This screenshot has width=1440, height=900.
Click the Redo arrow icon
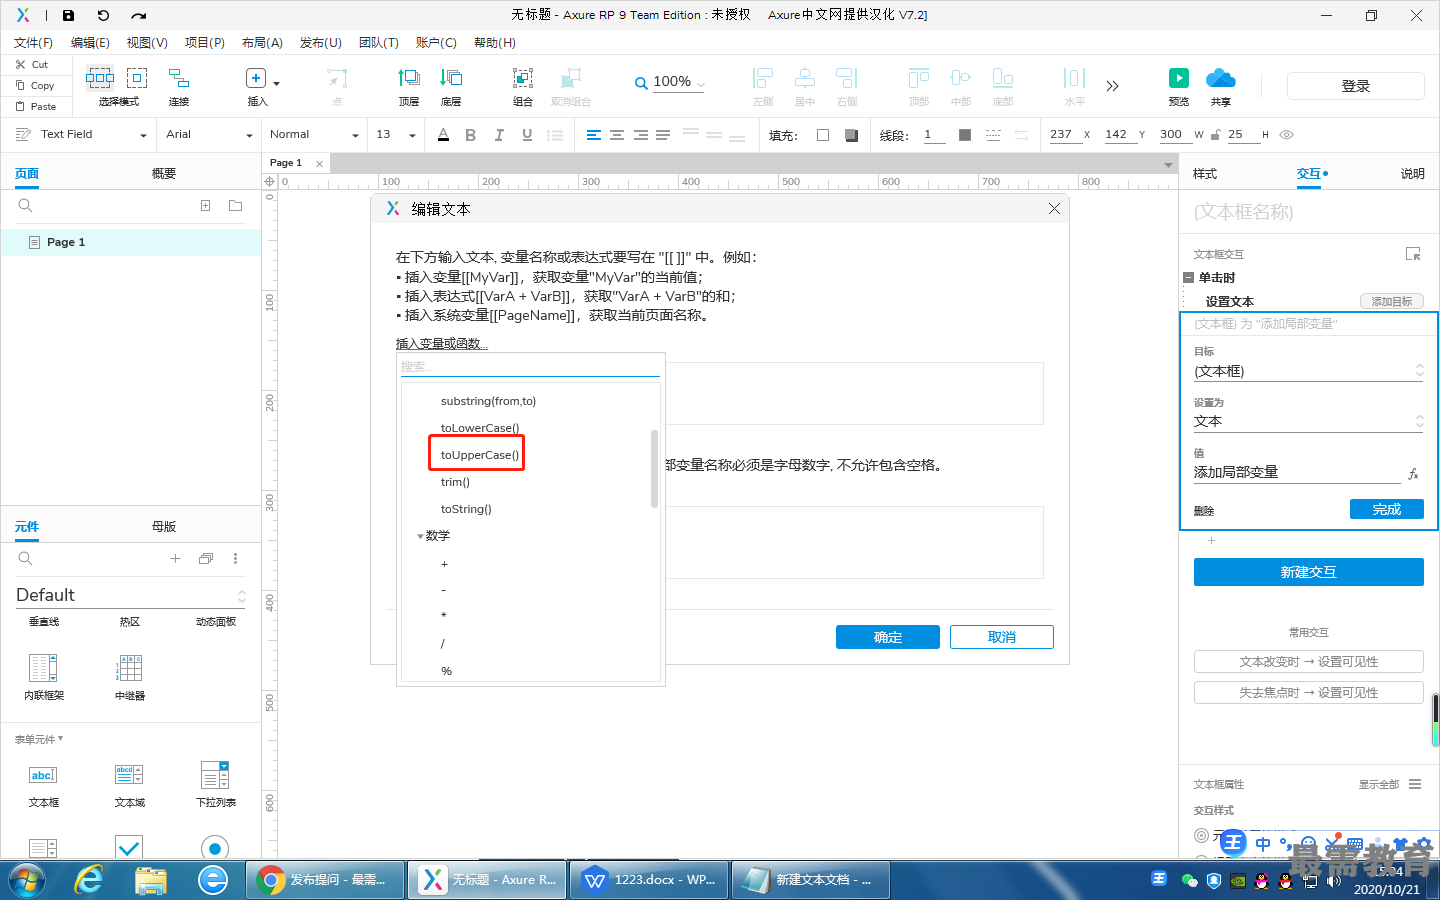(139, 15)
